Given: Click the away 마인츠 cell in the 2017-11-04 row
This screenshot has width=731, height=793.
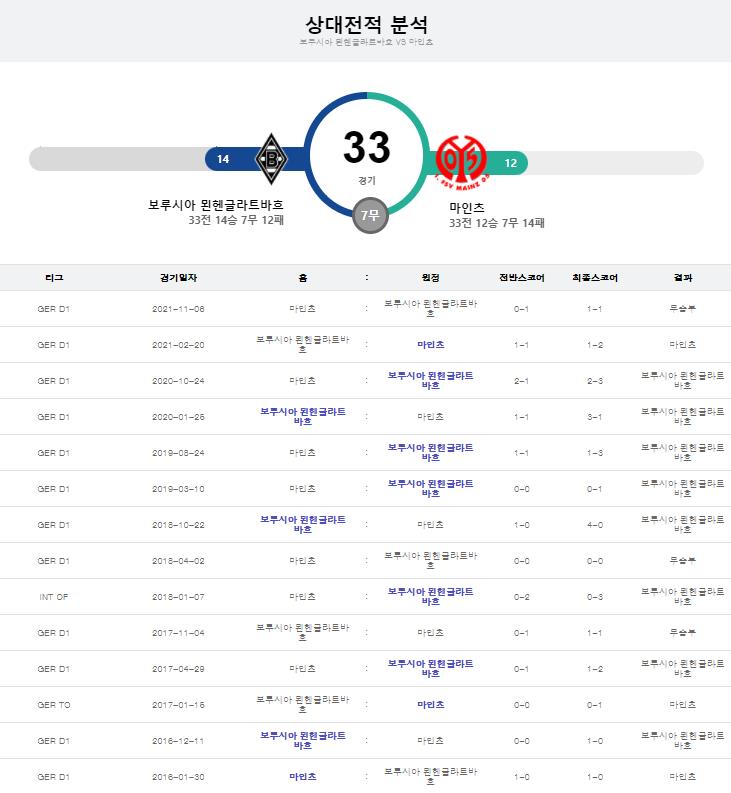Looking at the screenshot, I should pyautogui.click(x=431, y=632).
